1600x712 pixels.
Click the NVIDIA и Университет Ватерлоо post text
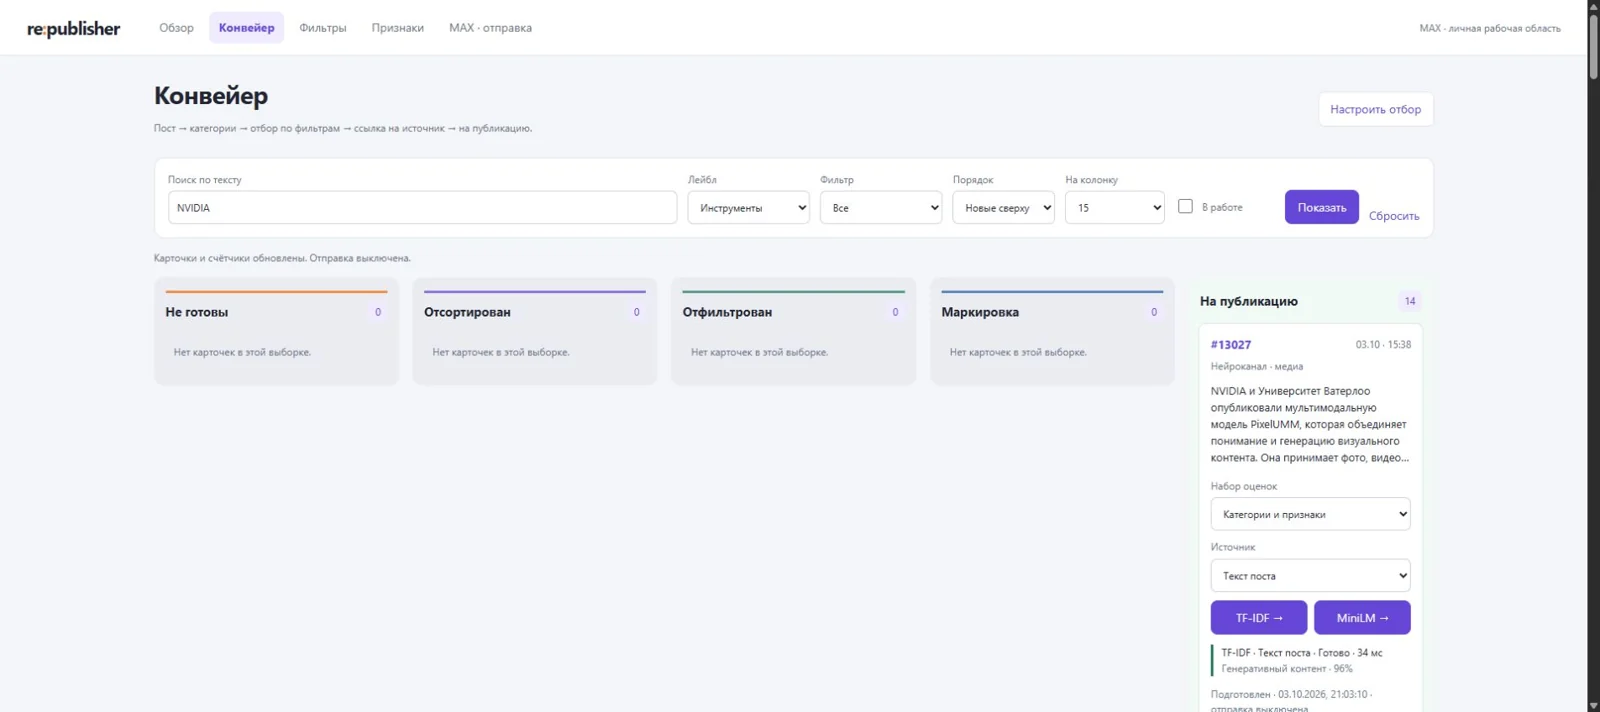tap(1310, 424)
